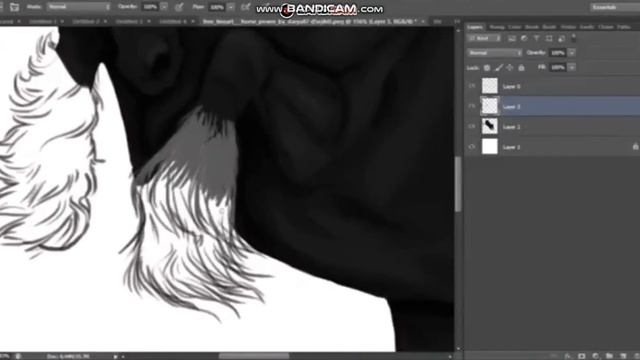Create a new group folder icon
Screen dimensions: 640x360
pos(609,356)
